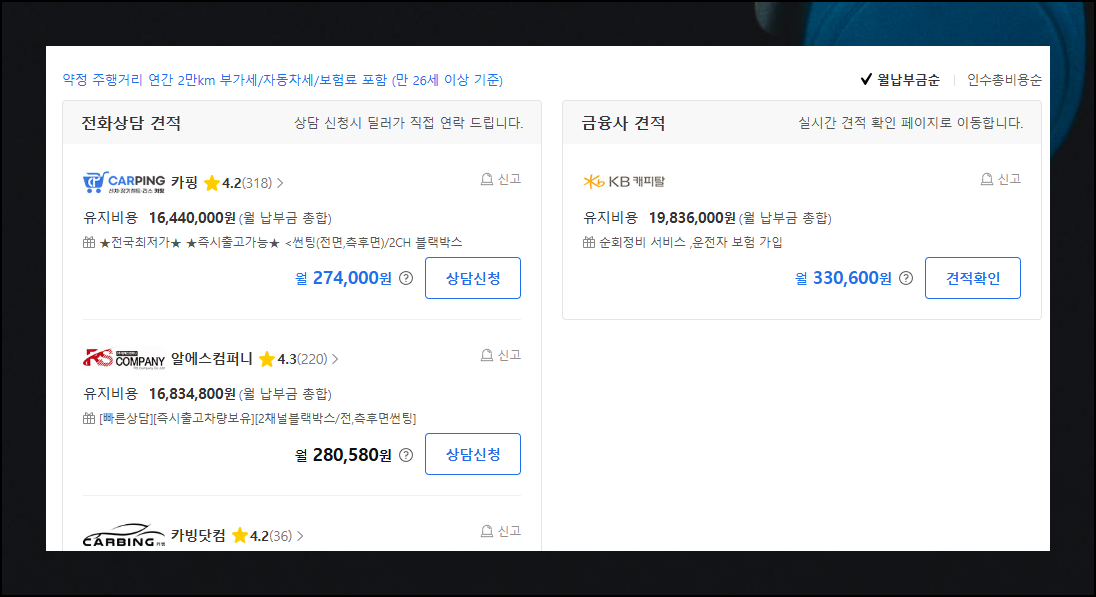Expand 카핑 reviews chevron
This screenshot has height=597, width=1096.
click(280, 183)
